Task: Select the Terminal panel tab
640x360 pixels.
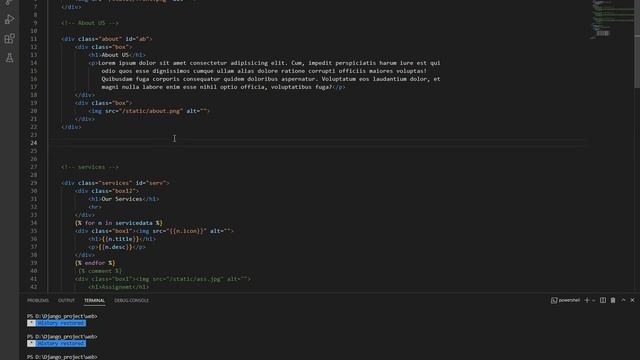Action: pyautogui.click(x=94, y=300)
